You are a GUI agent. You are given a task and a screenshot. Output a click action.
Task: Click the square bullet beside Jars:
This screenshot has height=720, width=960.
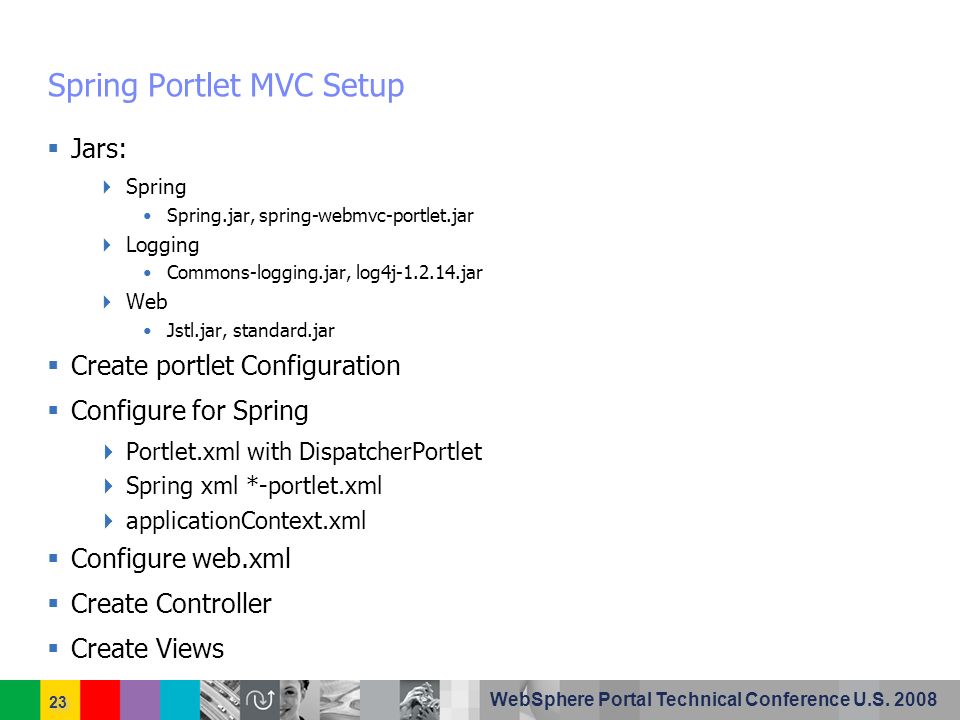[53, 148]
